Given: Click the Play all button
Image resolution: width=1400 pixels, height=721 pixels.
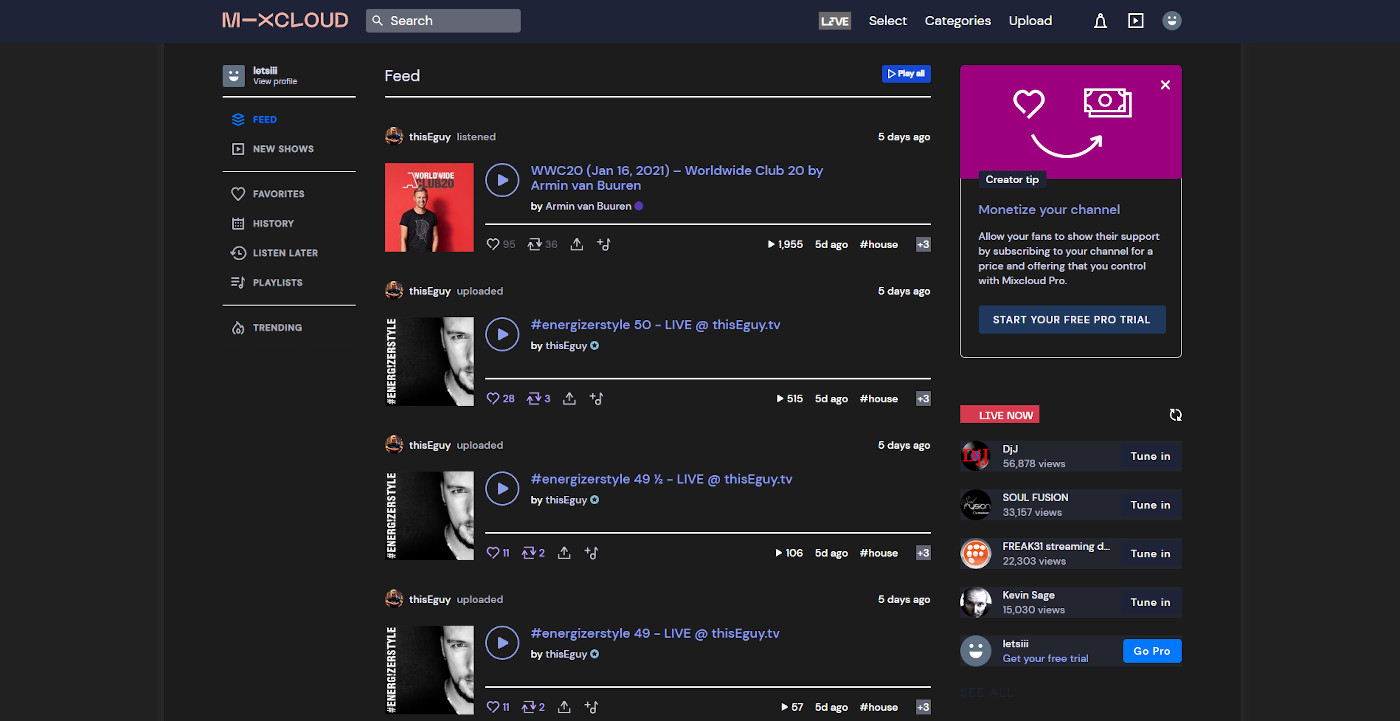Looking at the screenshot, I should 906,73.
